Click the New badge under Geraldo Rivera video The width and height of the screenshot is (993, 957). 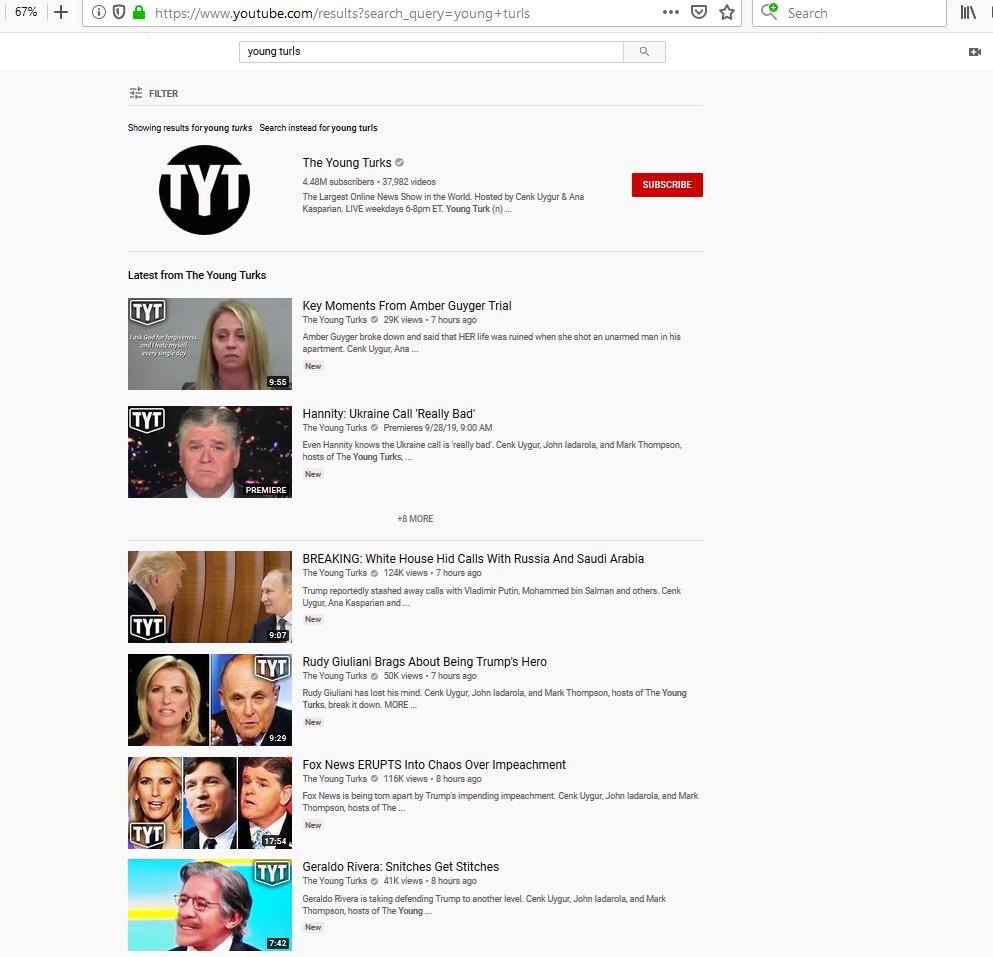coord(313,927)
